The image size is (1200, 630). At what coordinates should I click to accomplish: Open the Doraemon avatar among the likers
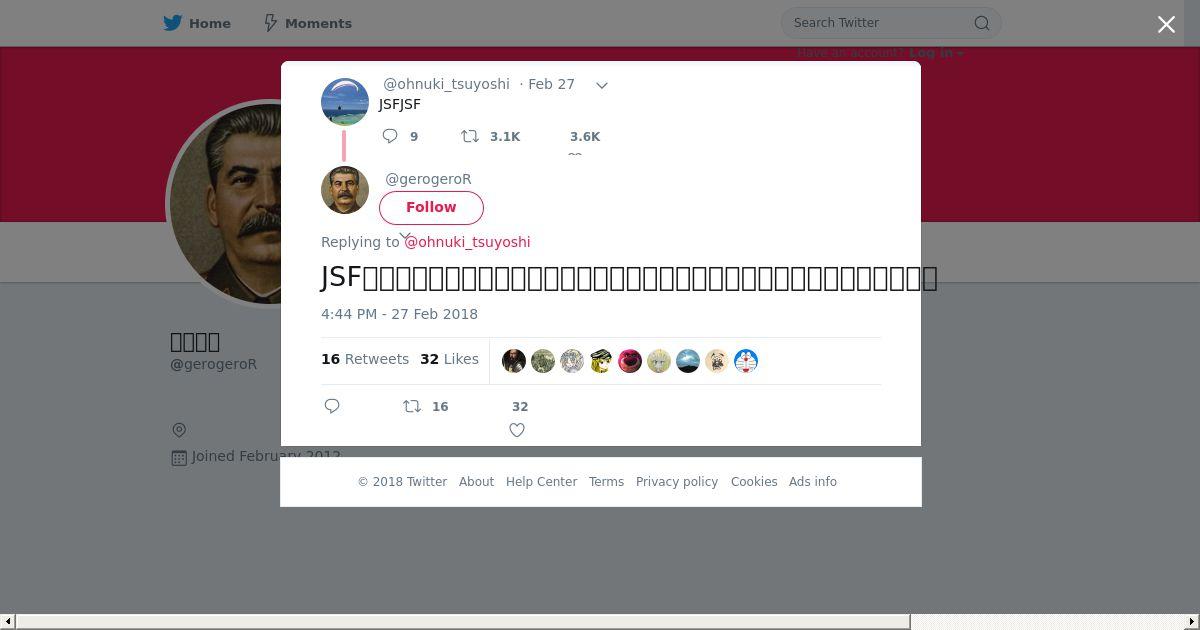pos(746,361)
